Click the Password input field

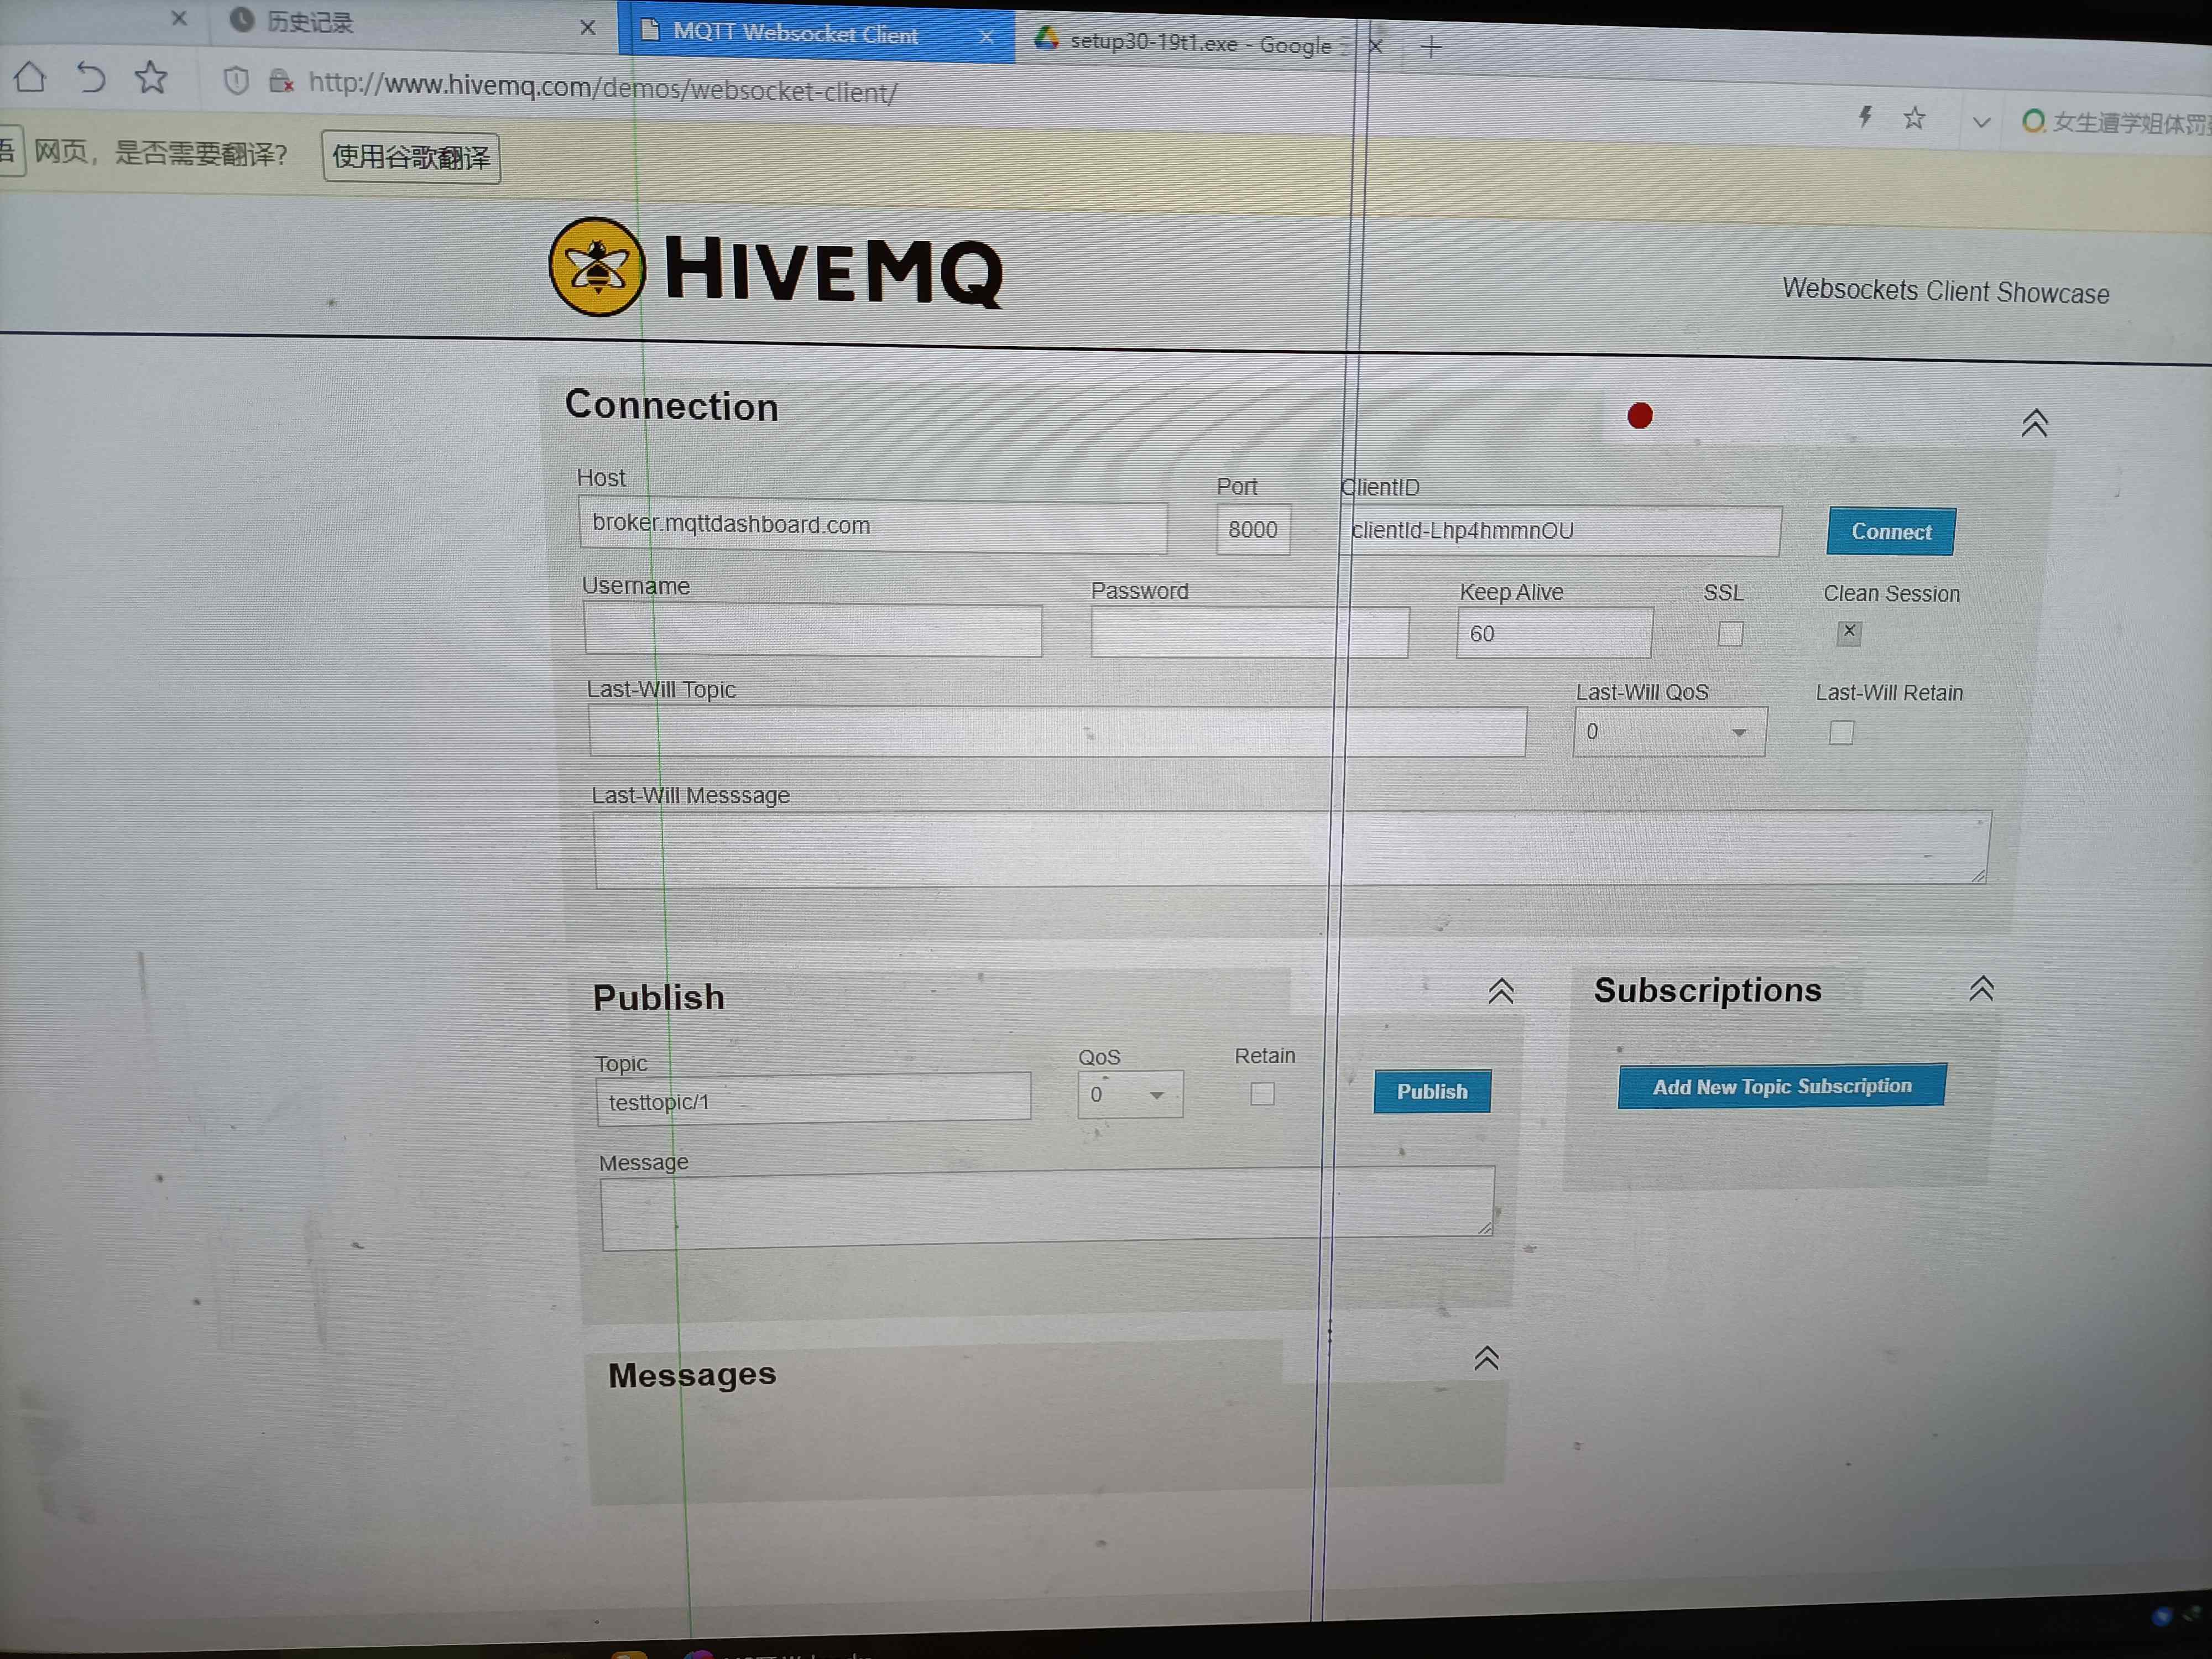[1250, 633]
